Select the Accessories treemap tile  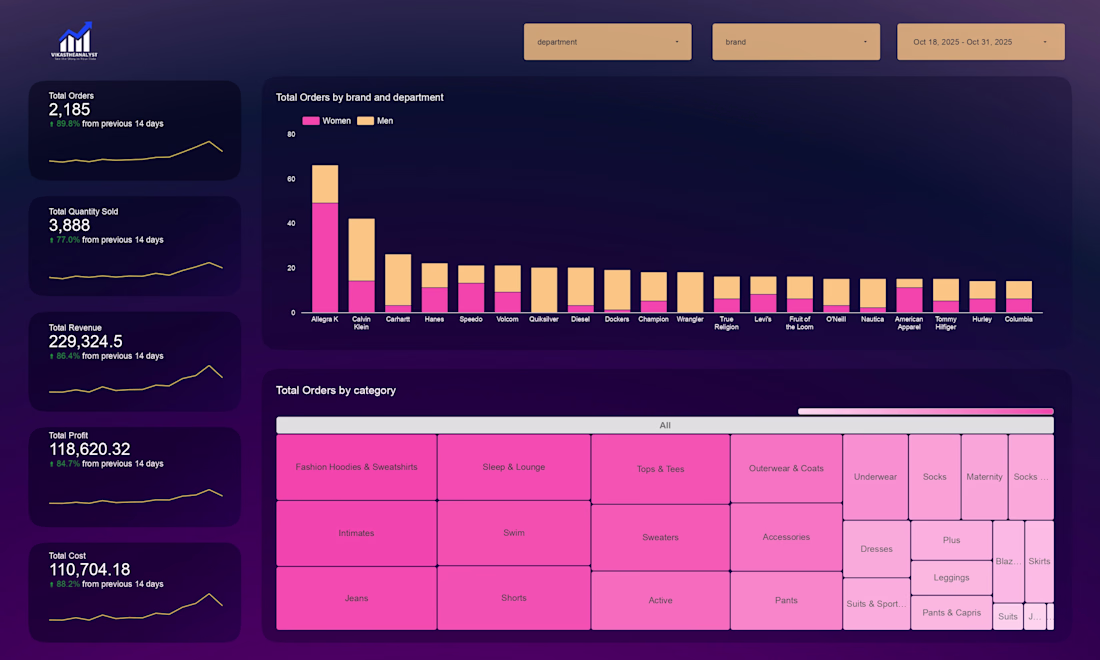click(x=786, y=537)
